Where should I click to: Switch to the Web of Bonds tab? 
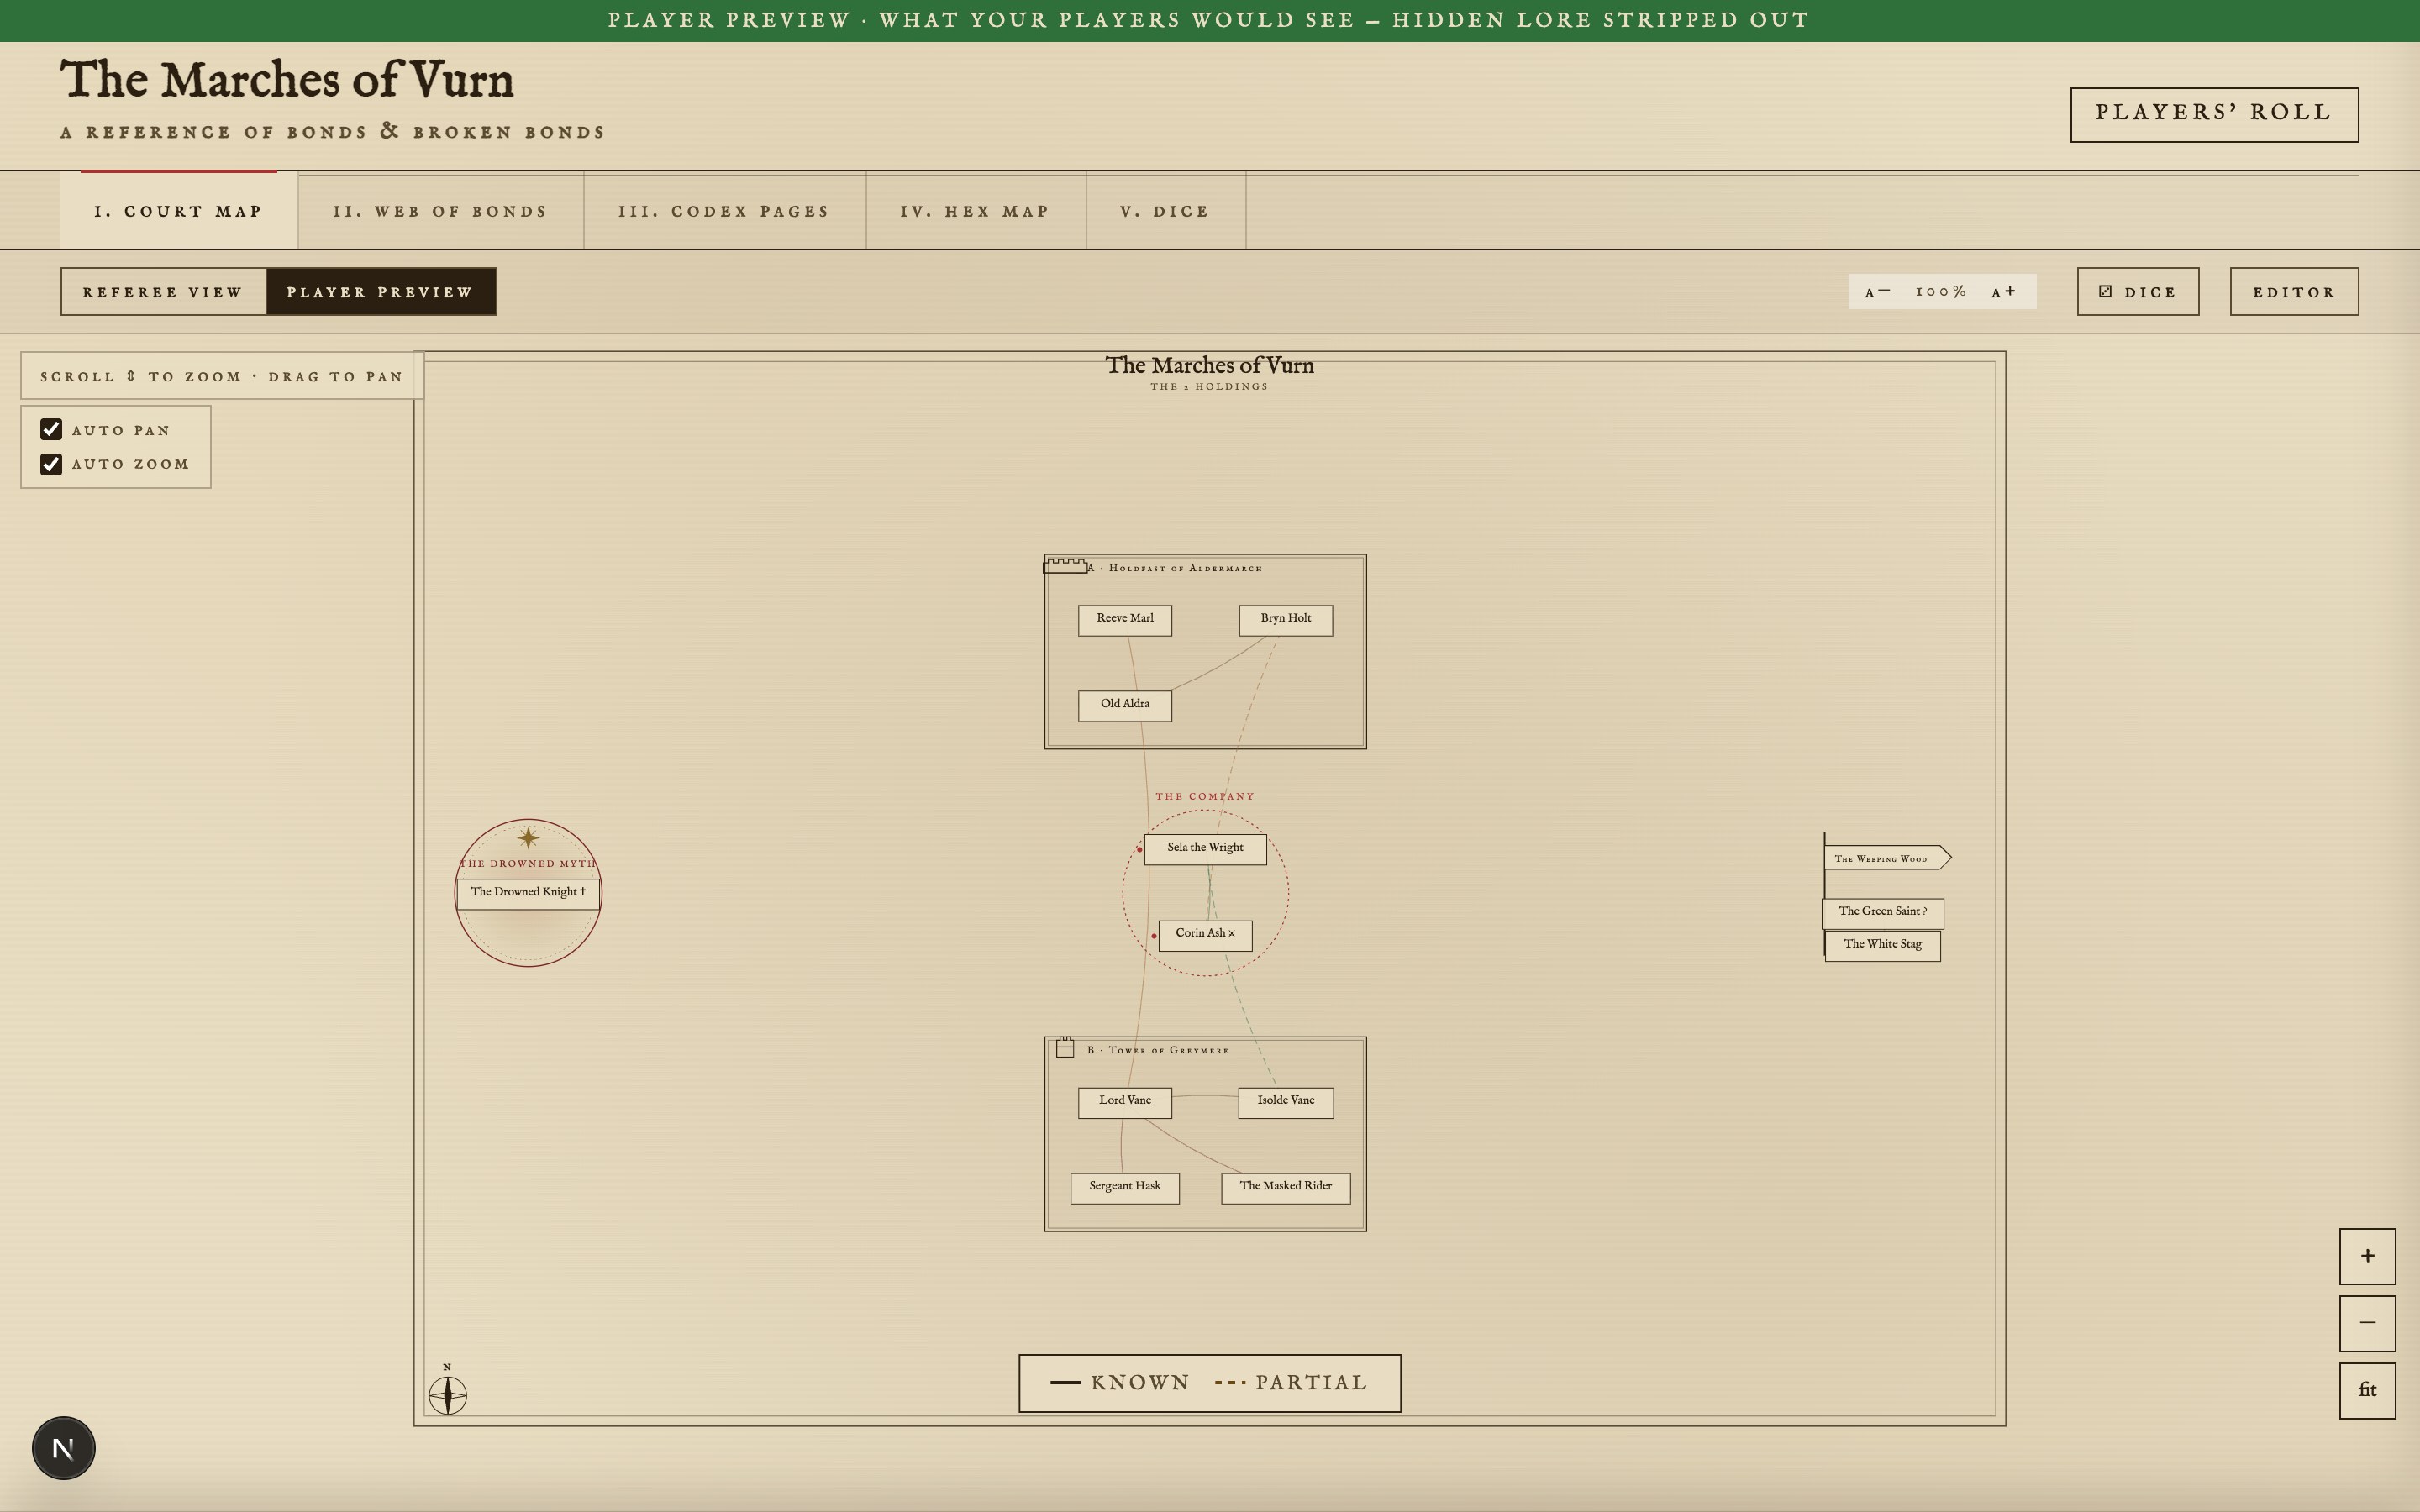coord(441,211)
